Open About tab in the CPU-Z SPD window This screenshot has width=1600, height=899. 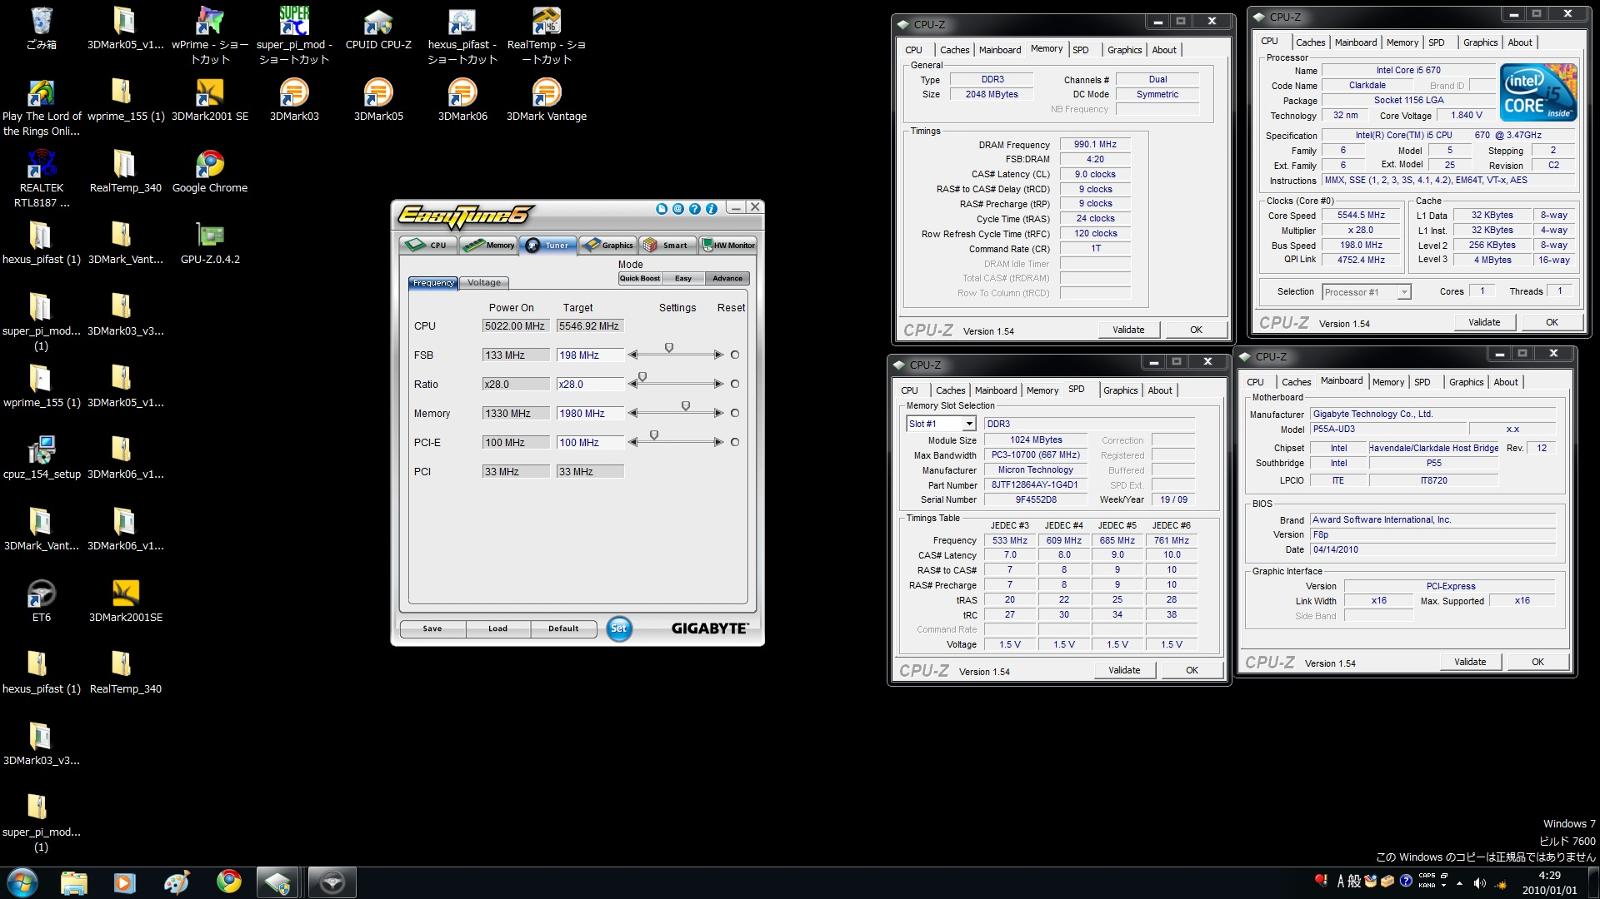pyautogui.click(x=1160, y=391)
